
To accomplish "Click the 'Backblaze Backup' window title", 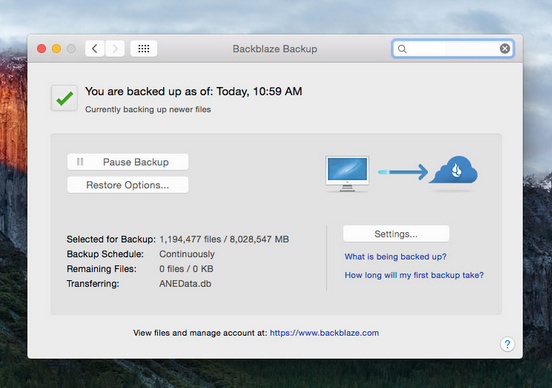I will pos(275,49).
